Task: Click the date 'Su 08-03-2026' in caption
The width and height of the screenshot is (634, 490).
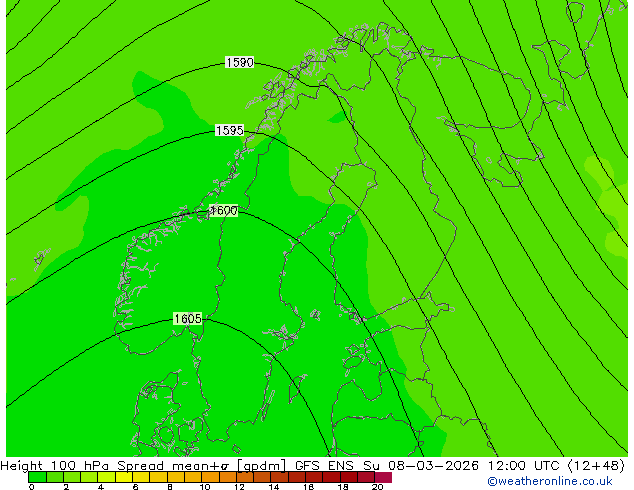Action: pos(421,466)
